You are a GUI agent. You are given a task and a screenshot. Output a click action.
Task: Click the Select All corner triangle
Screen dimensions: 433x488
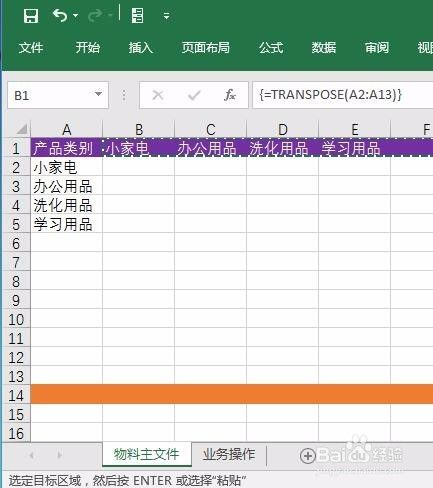[x=21, y=129]
